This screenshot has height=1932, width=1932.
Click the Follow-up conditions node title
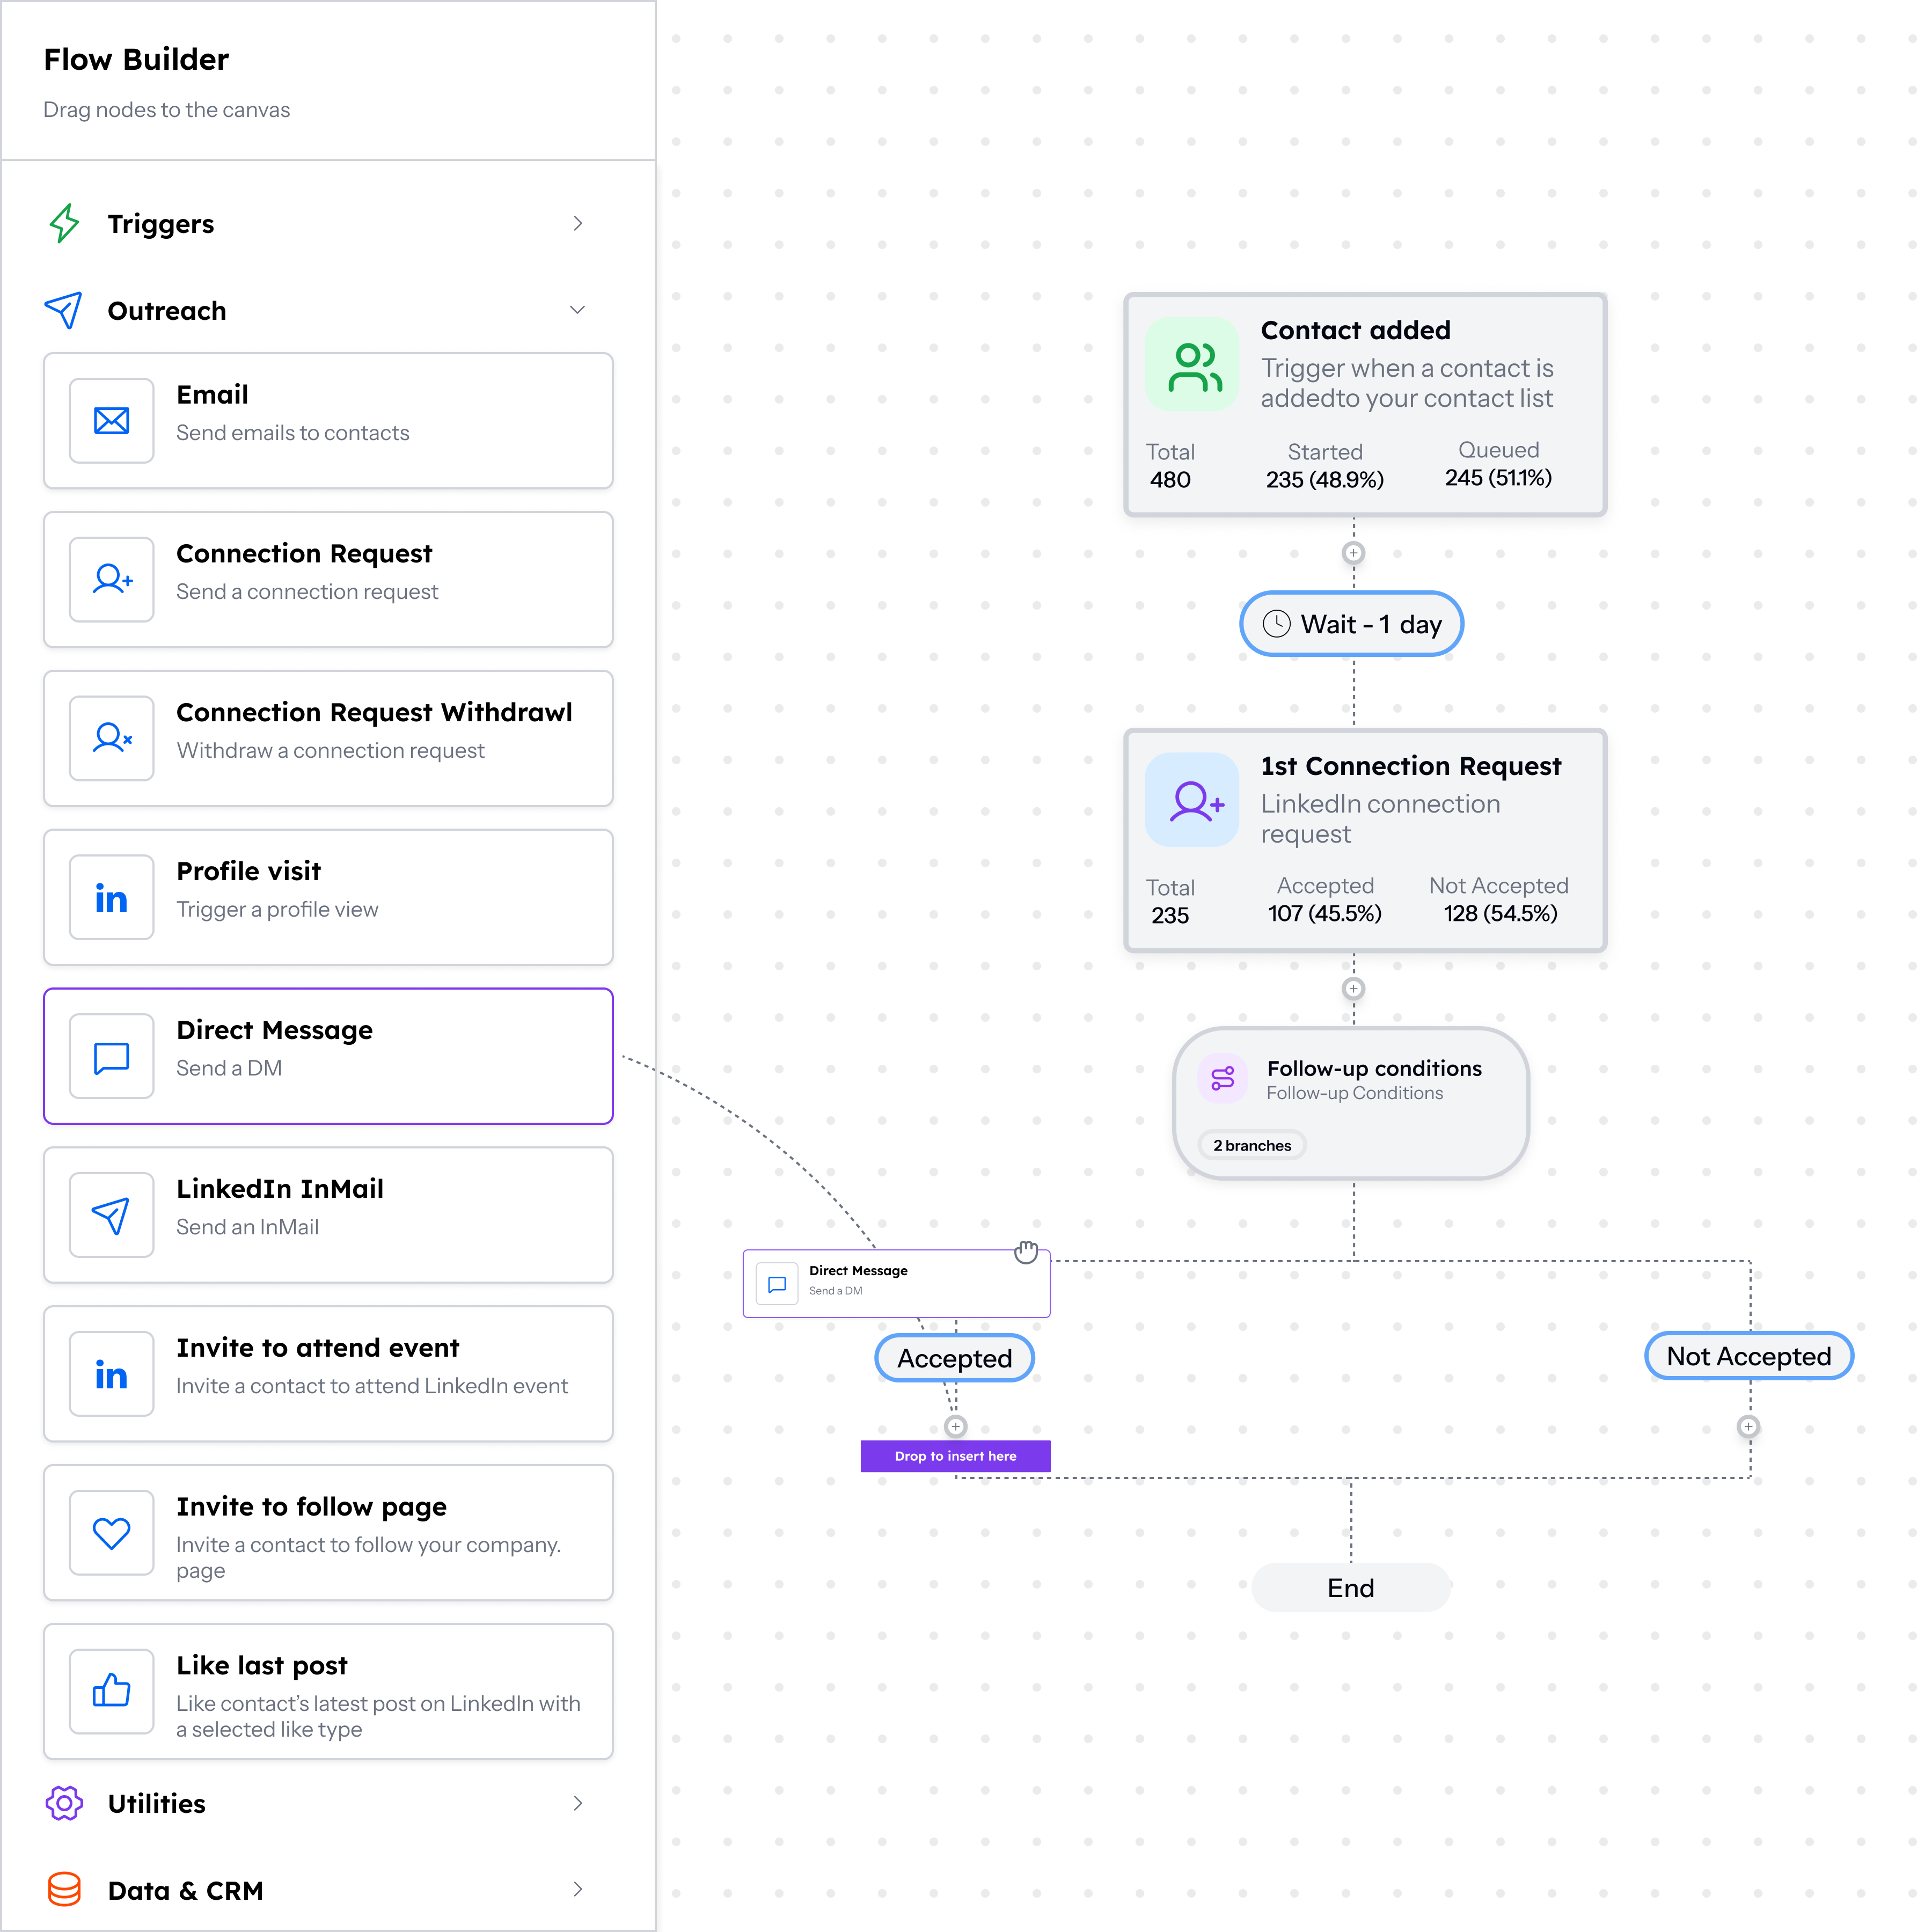point(1375,1068)
